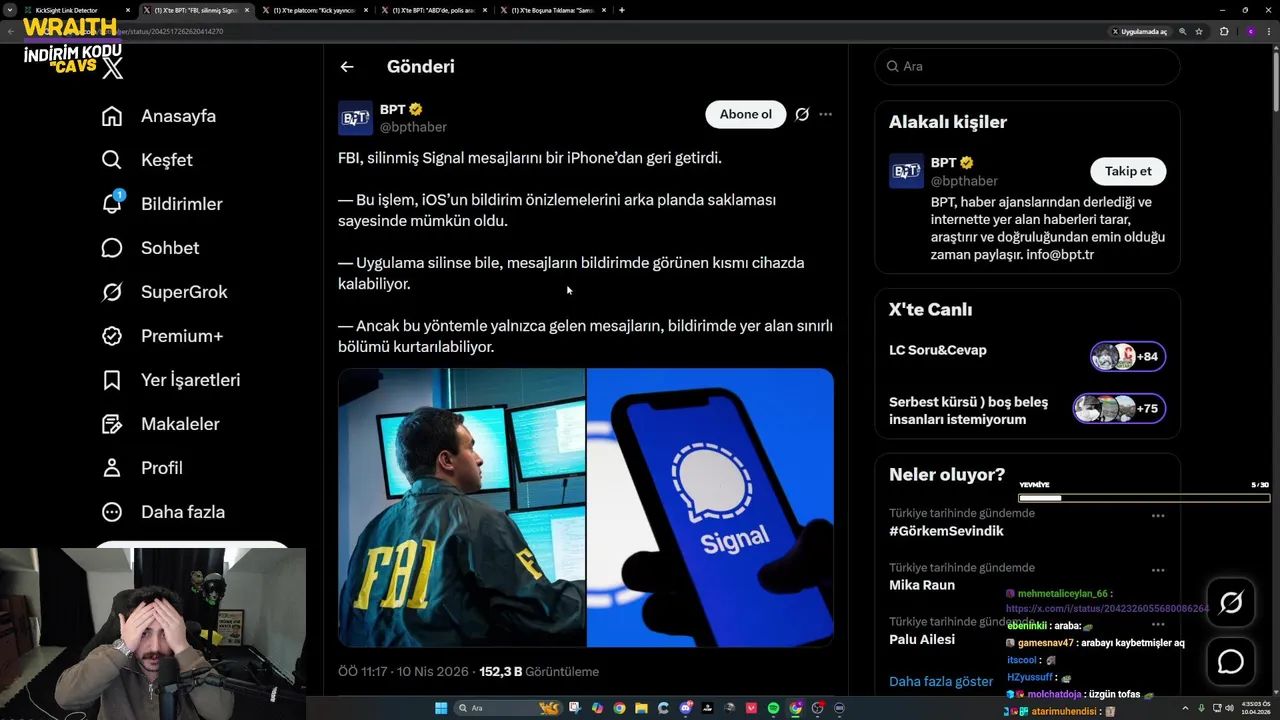Image resolution: width=1280 pixels, height=720 pixels.
Task: Open browser extensions puzzle icon
Action: (1224, 32)
